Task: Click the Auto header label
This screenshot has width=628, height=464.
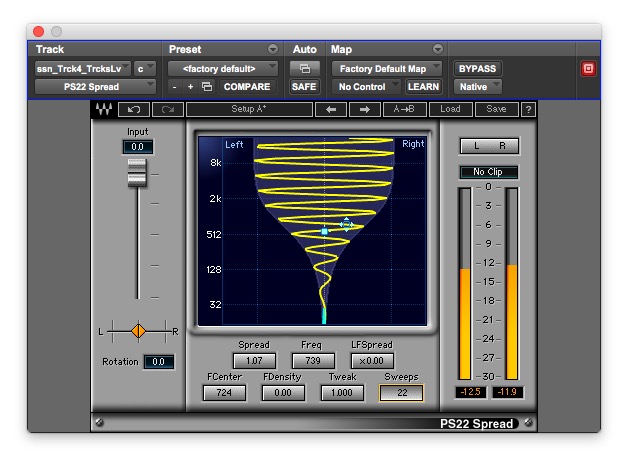Action: [x=304, y=49]
